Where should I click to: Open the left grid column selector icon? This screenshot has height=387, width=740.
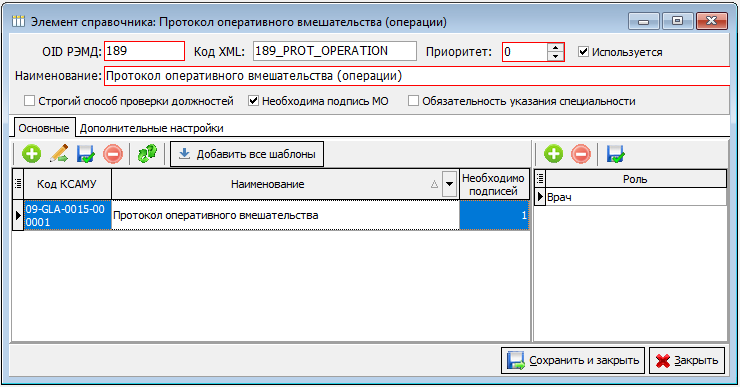pos(18,184)
